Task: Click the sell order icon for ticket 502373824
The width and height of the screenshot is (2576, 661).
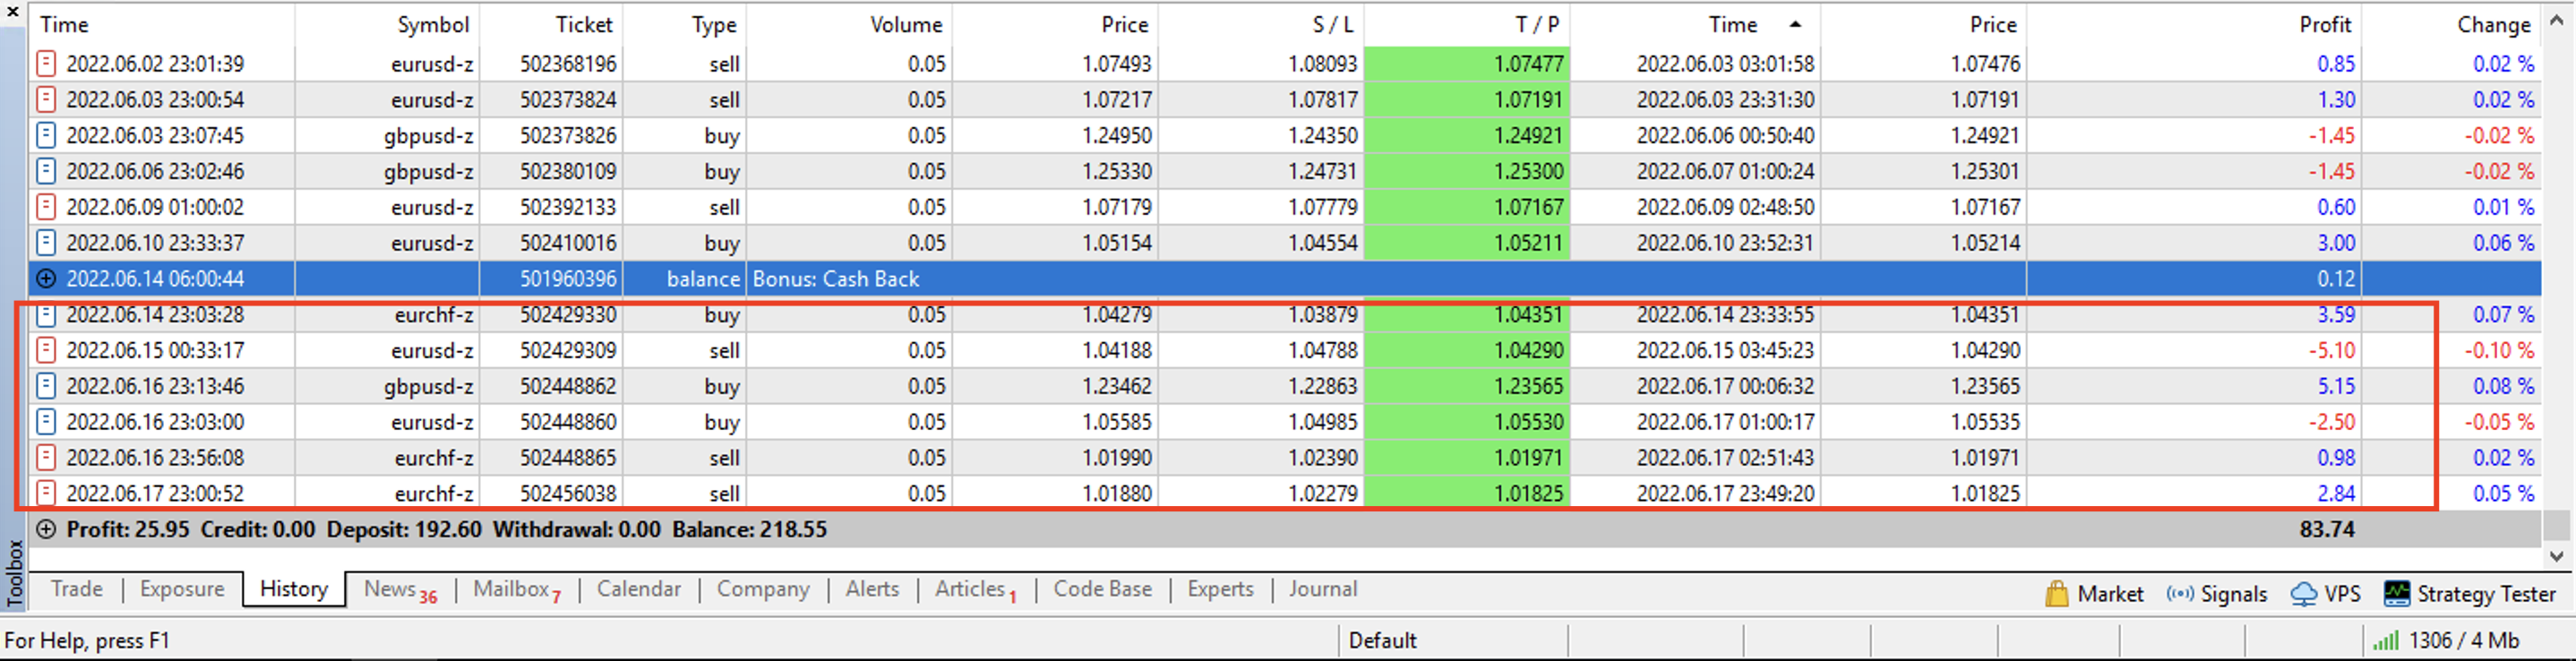Action: click(45, 100)
